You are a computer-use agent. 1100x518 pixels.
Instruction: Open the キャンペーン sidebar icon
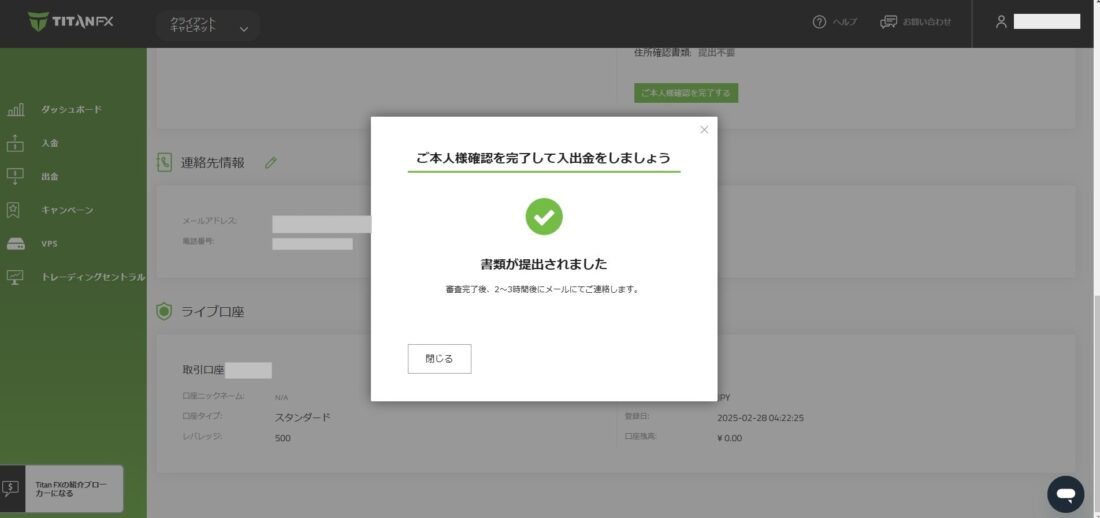tap(16, 210)
